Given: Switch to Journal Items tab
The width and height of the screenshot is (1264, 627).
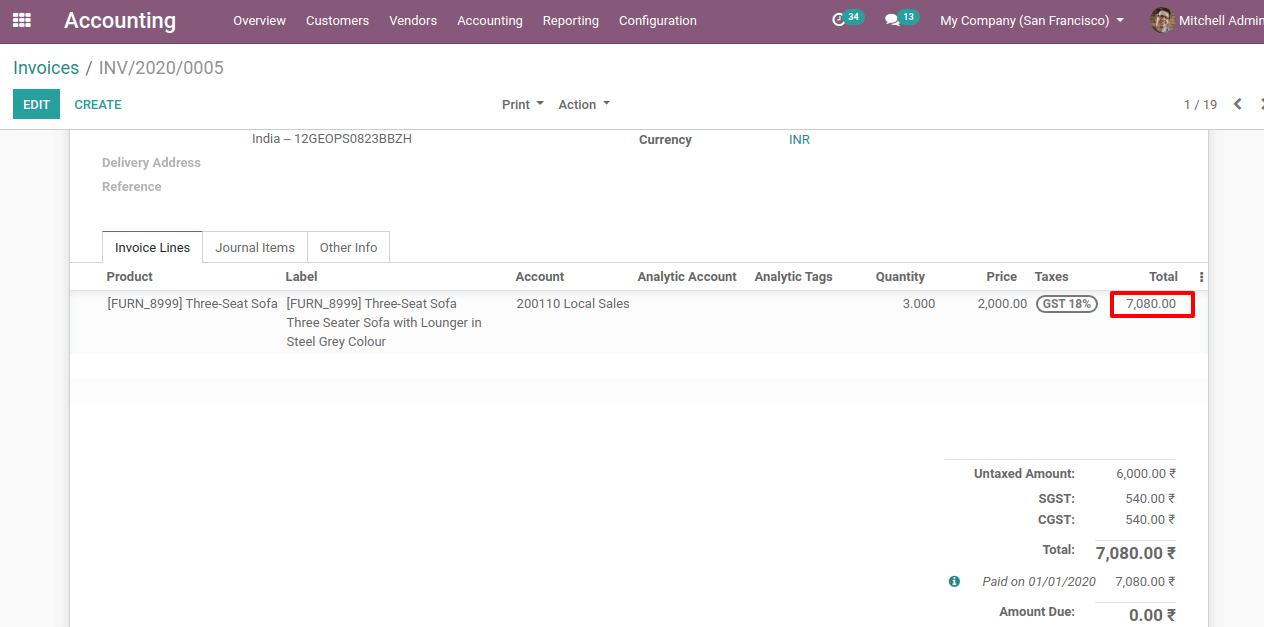Looking at the screenshot, I should point(255,247).
